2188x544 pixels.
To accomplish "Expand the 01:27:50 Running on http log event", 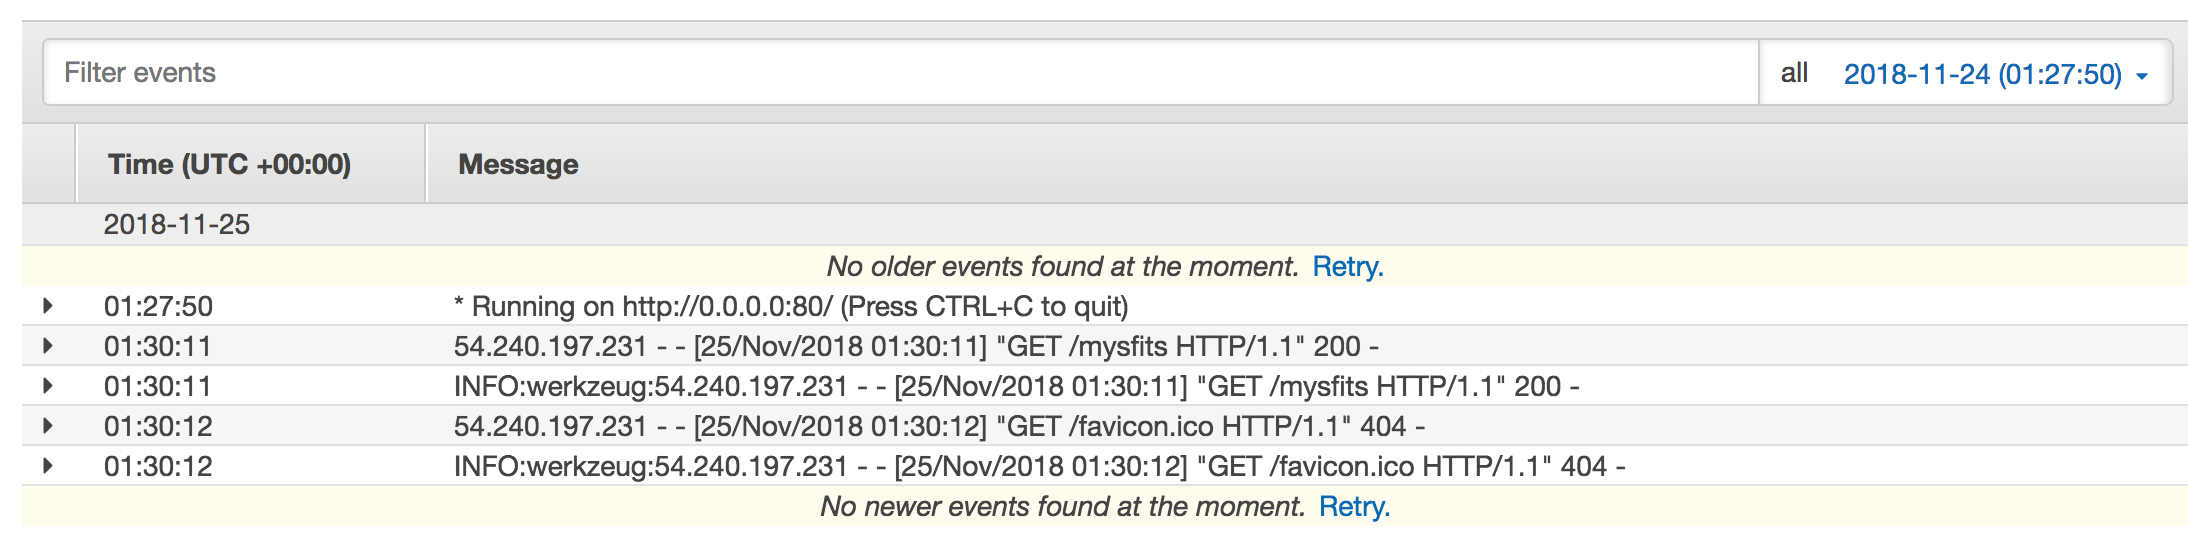I will pyautogui.click(x=47, y=306).
